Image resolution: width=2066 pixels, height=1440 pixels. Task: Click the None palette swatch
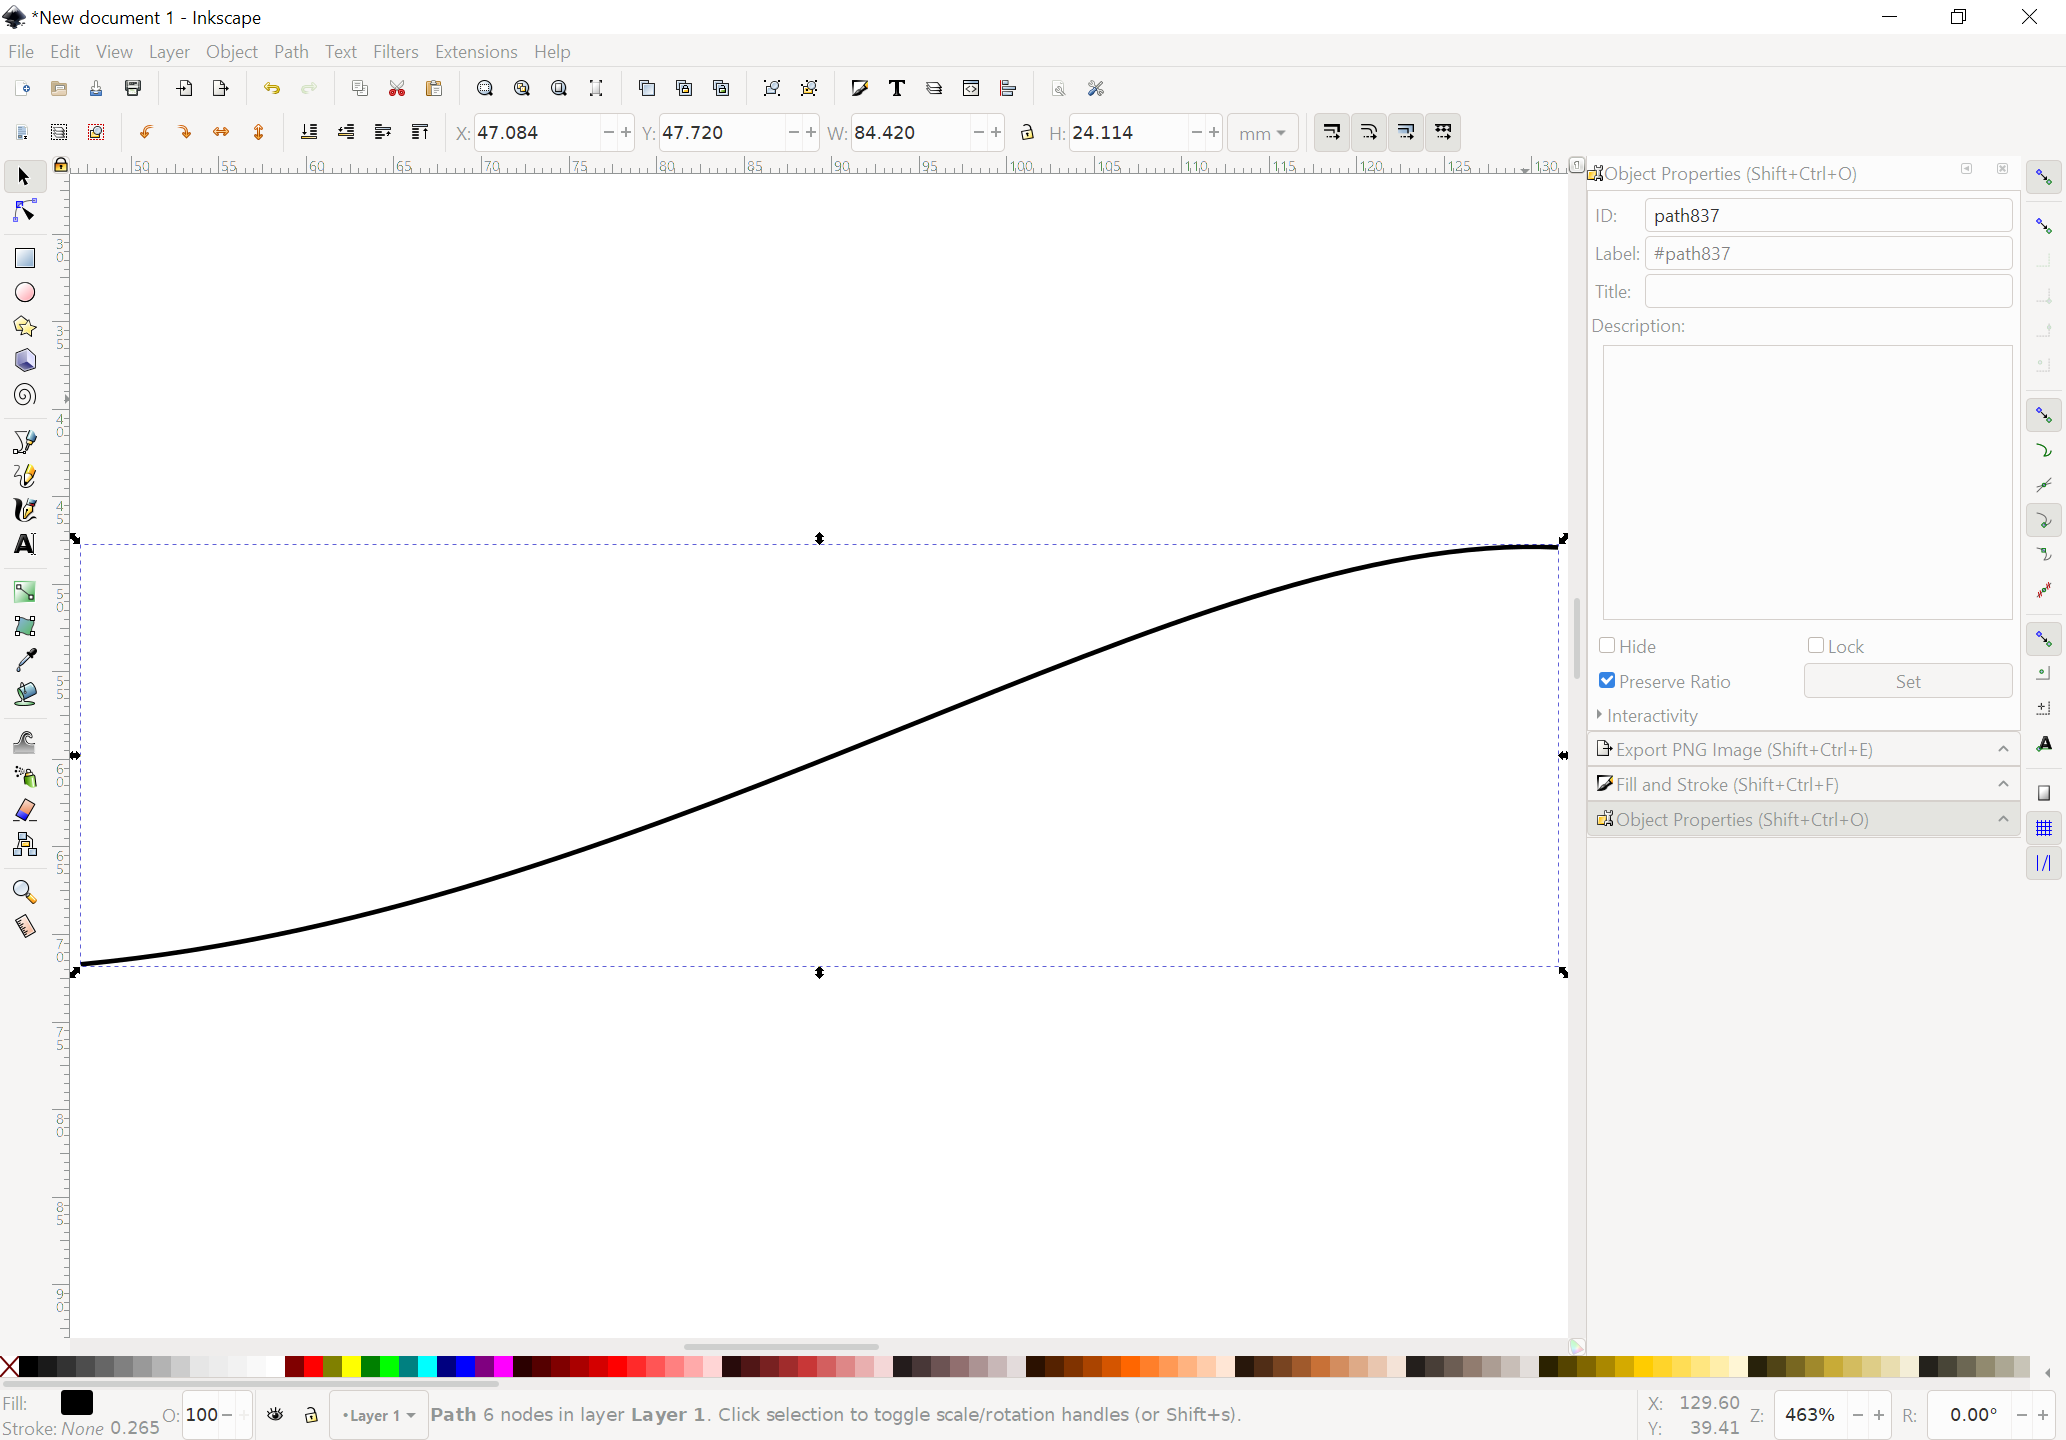click(x=9, y=1367)
